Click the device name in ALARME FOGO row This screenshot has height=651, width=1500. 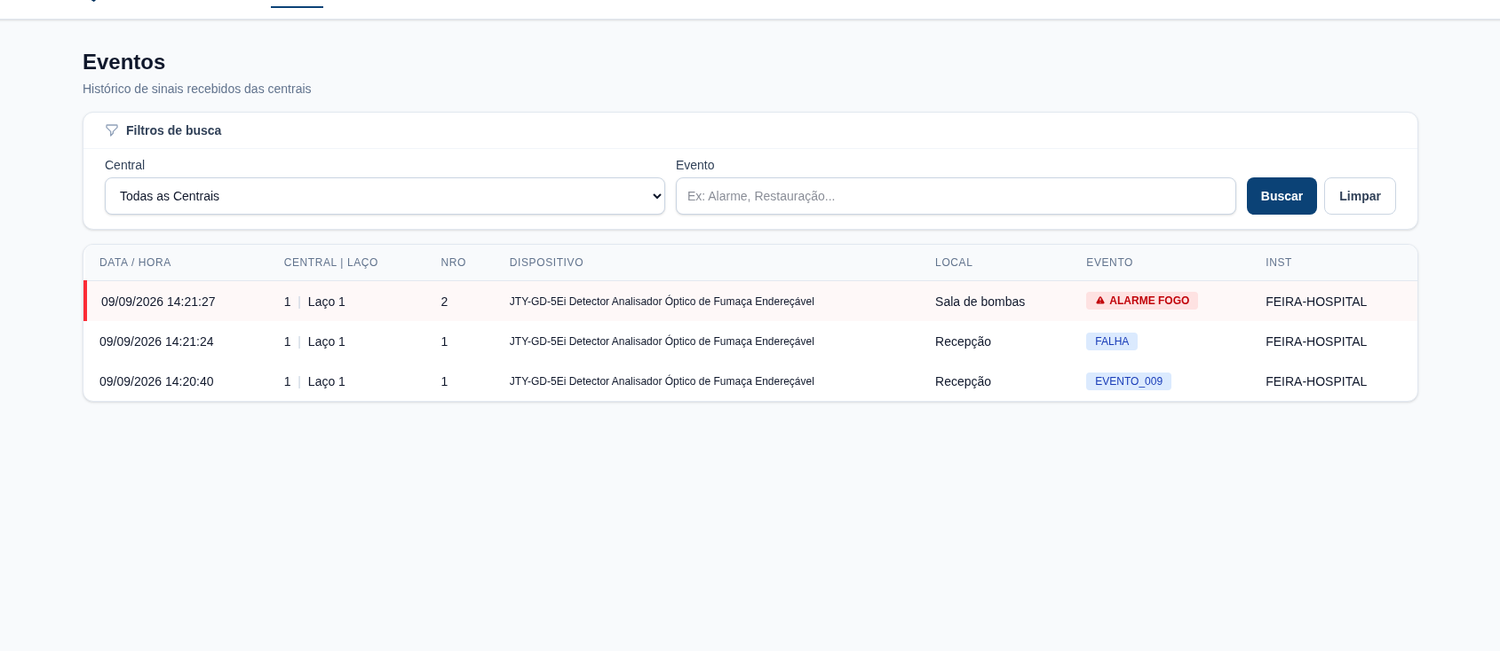tap(662, 301)
